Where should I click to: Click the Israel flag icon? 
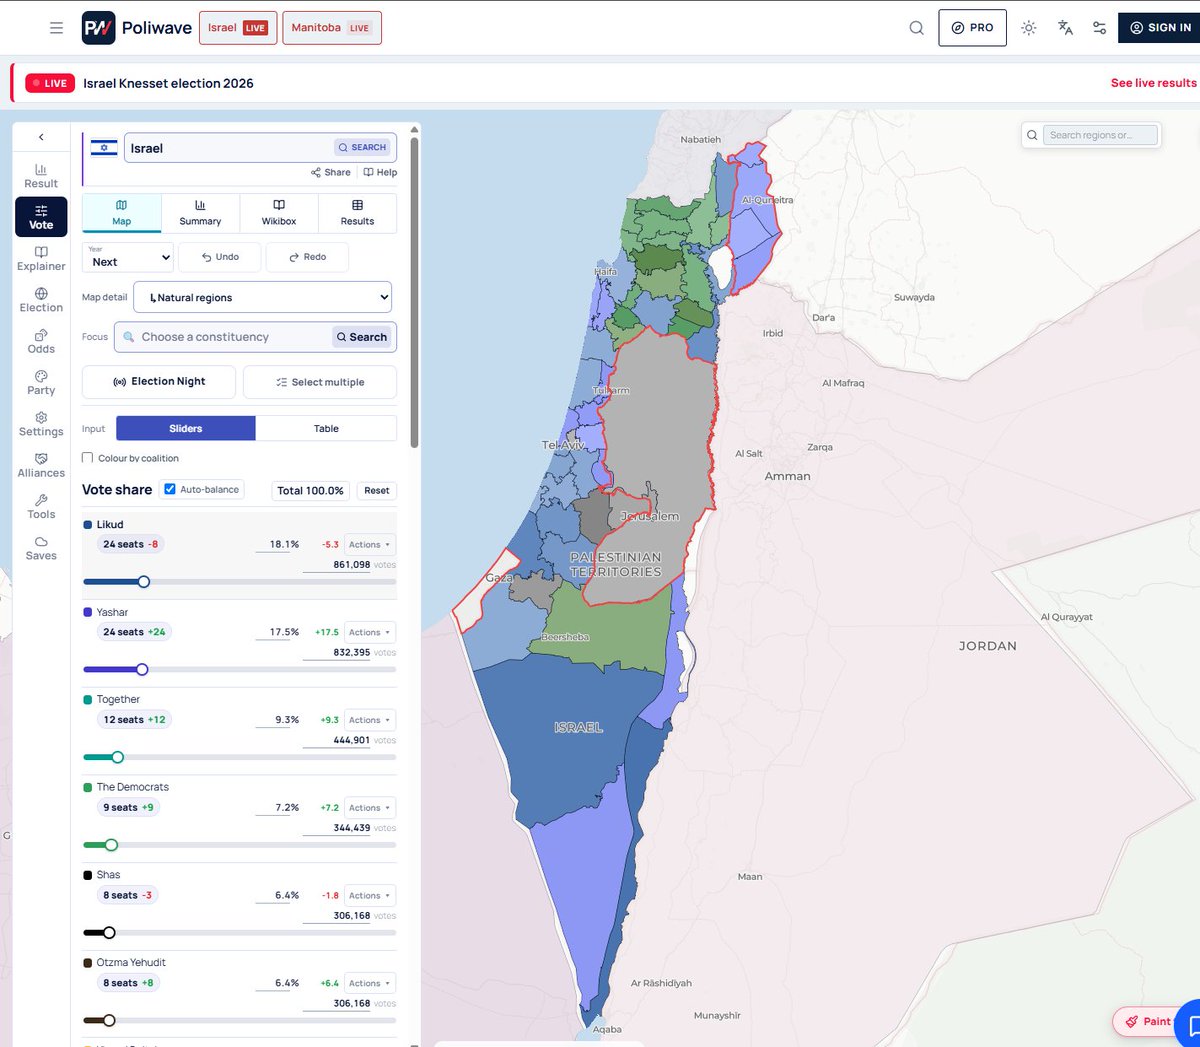pyautogui.click(x=104, y=148)
